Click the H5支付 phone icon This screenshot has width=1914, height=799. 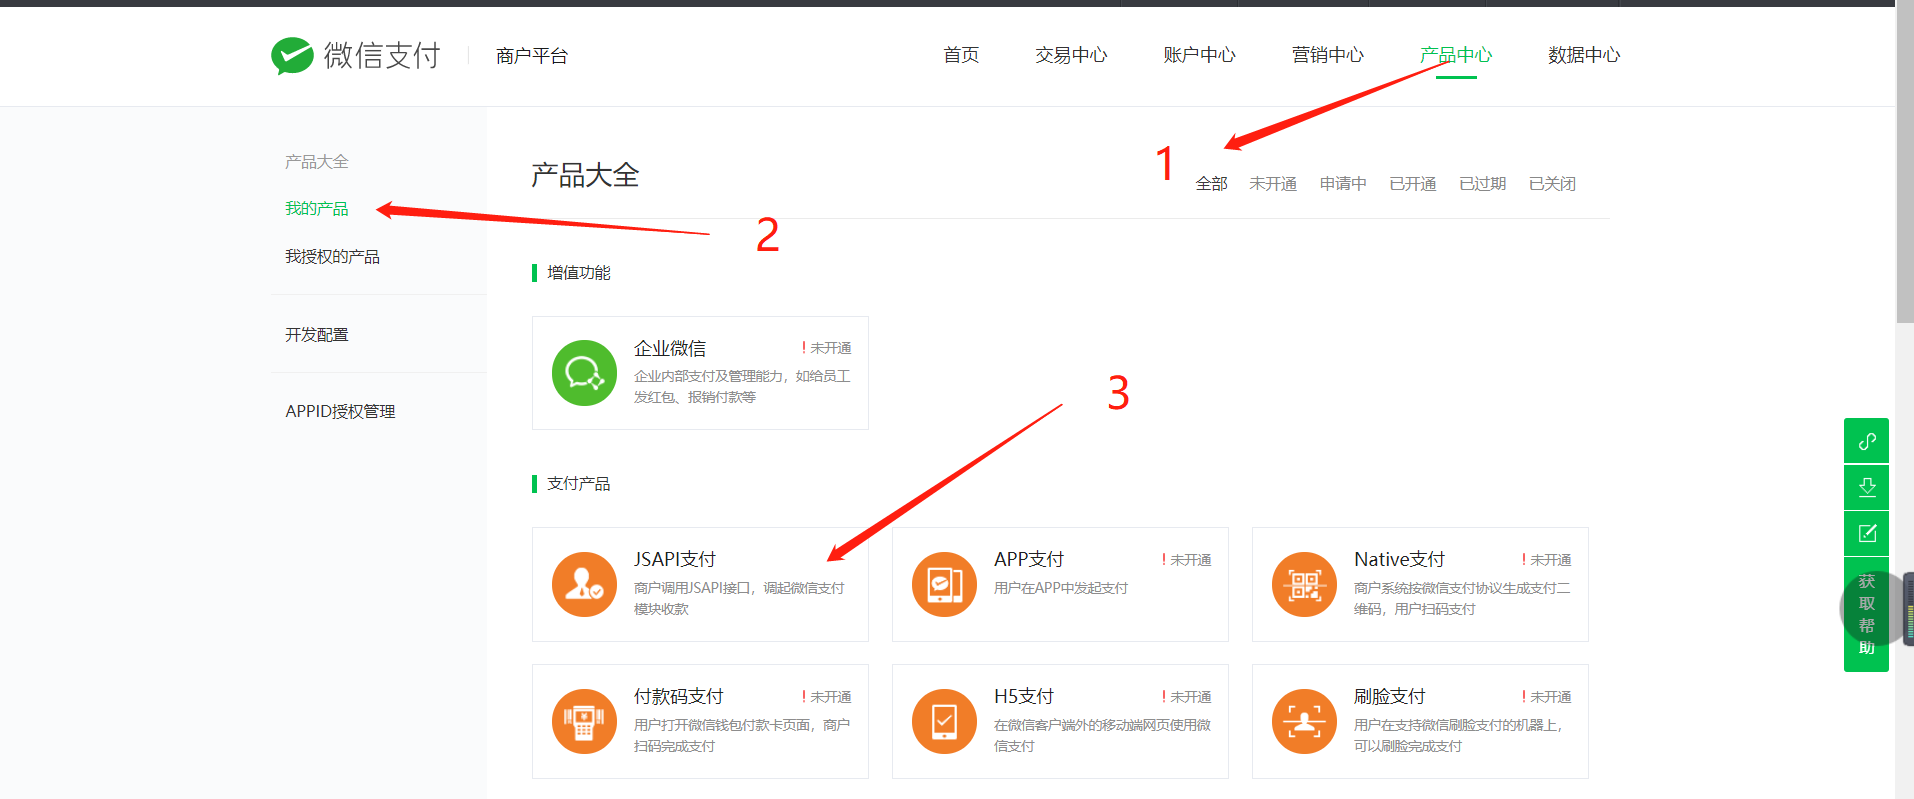tap(944, 721)
